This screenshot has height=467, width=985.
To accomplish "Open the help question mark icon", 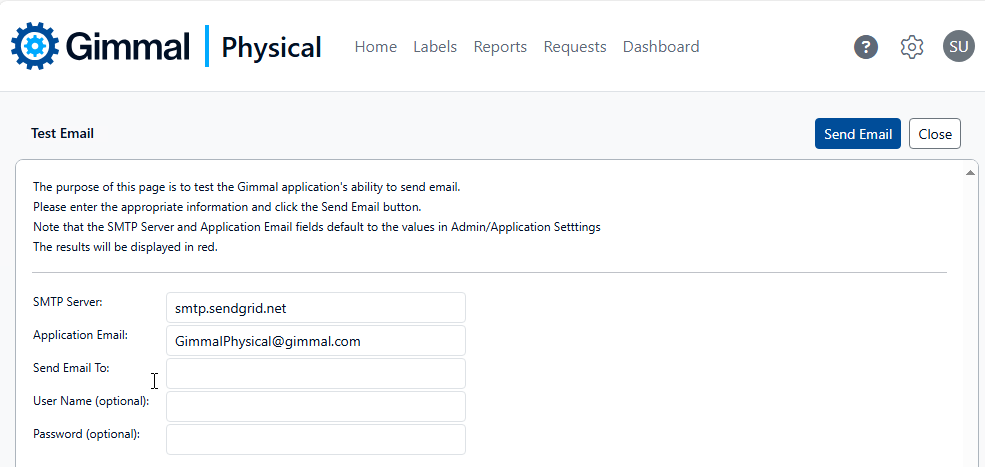I will [866, 47].
